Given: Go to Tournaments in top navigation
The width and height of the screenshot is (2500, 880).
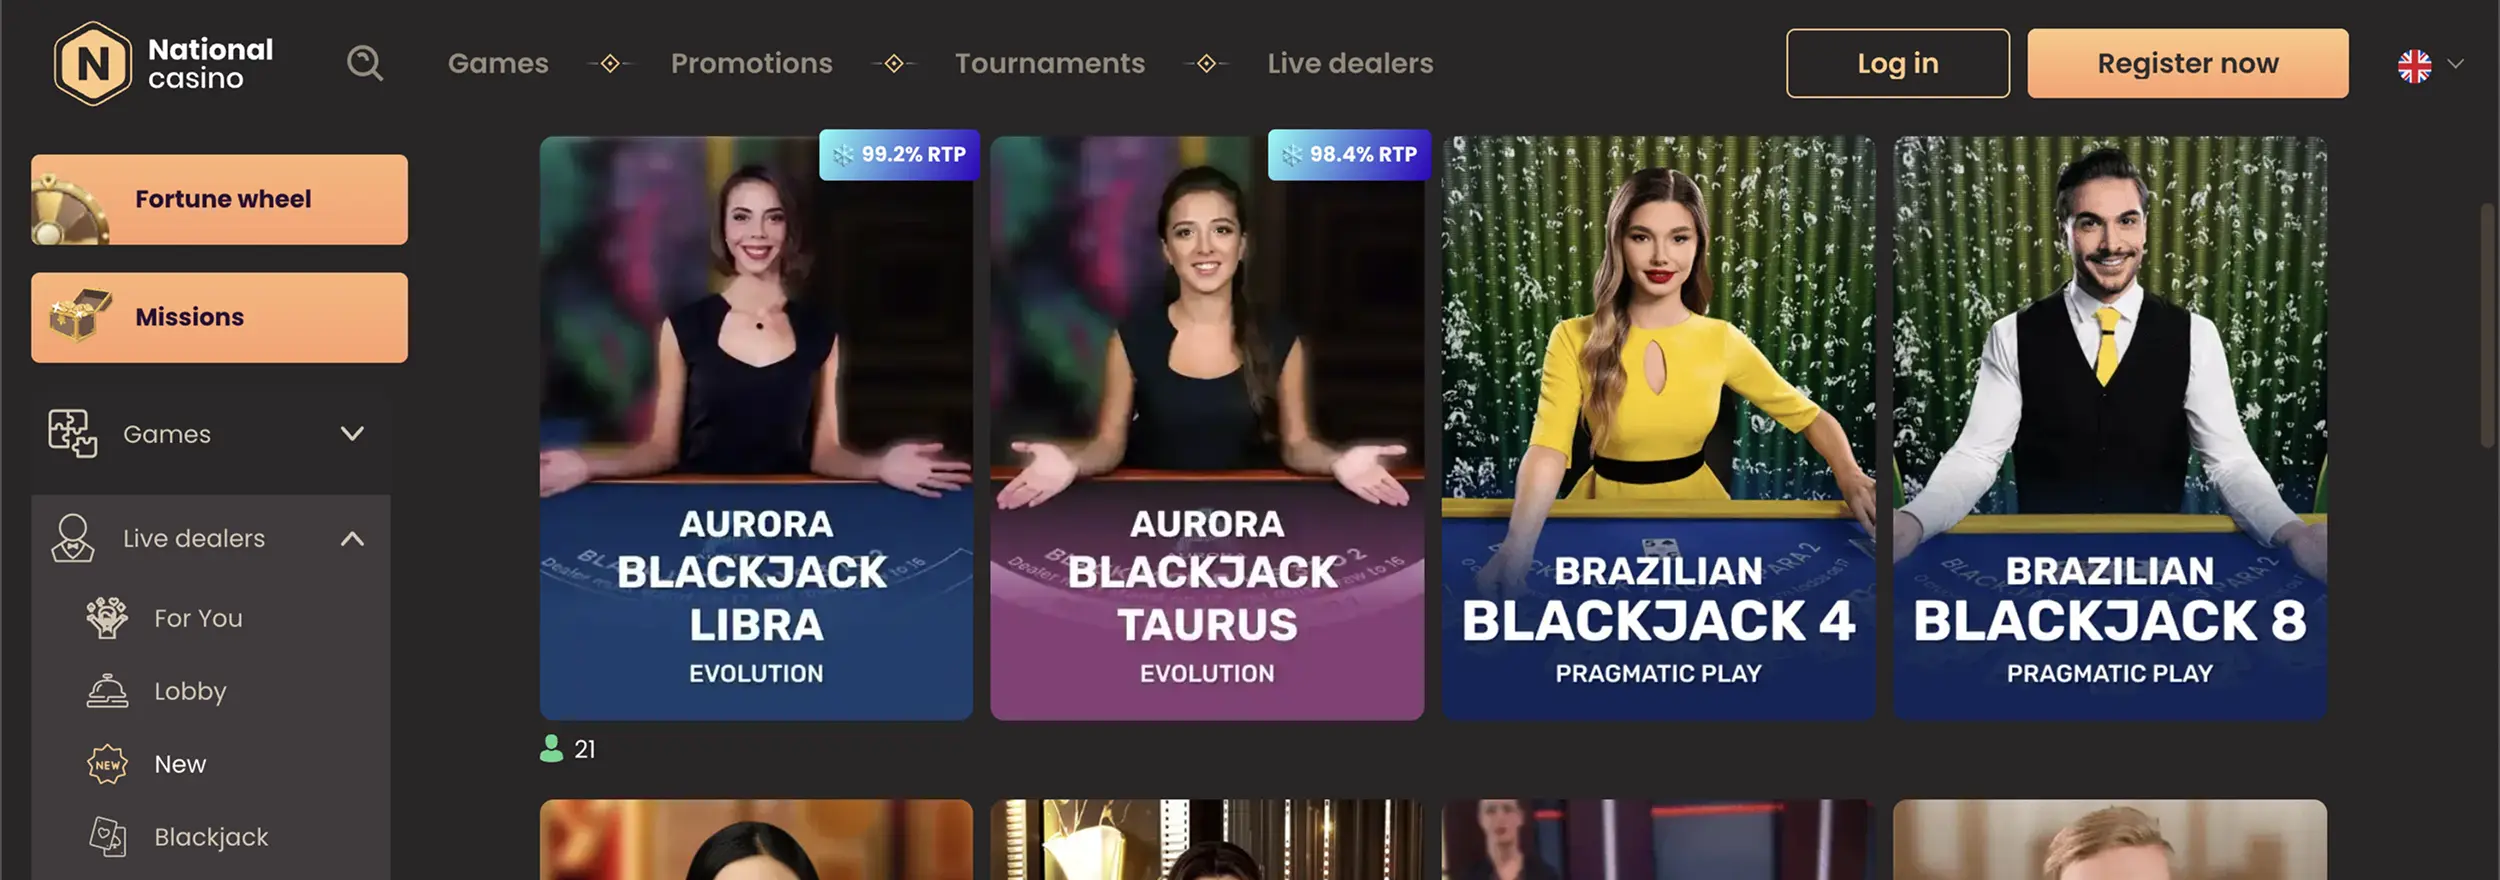Looking at the screenshot, I should [1050, 63].
